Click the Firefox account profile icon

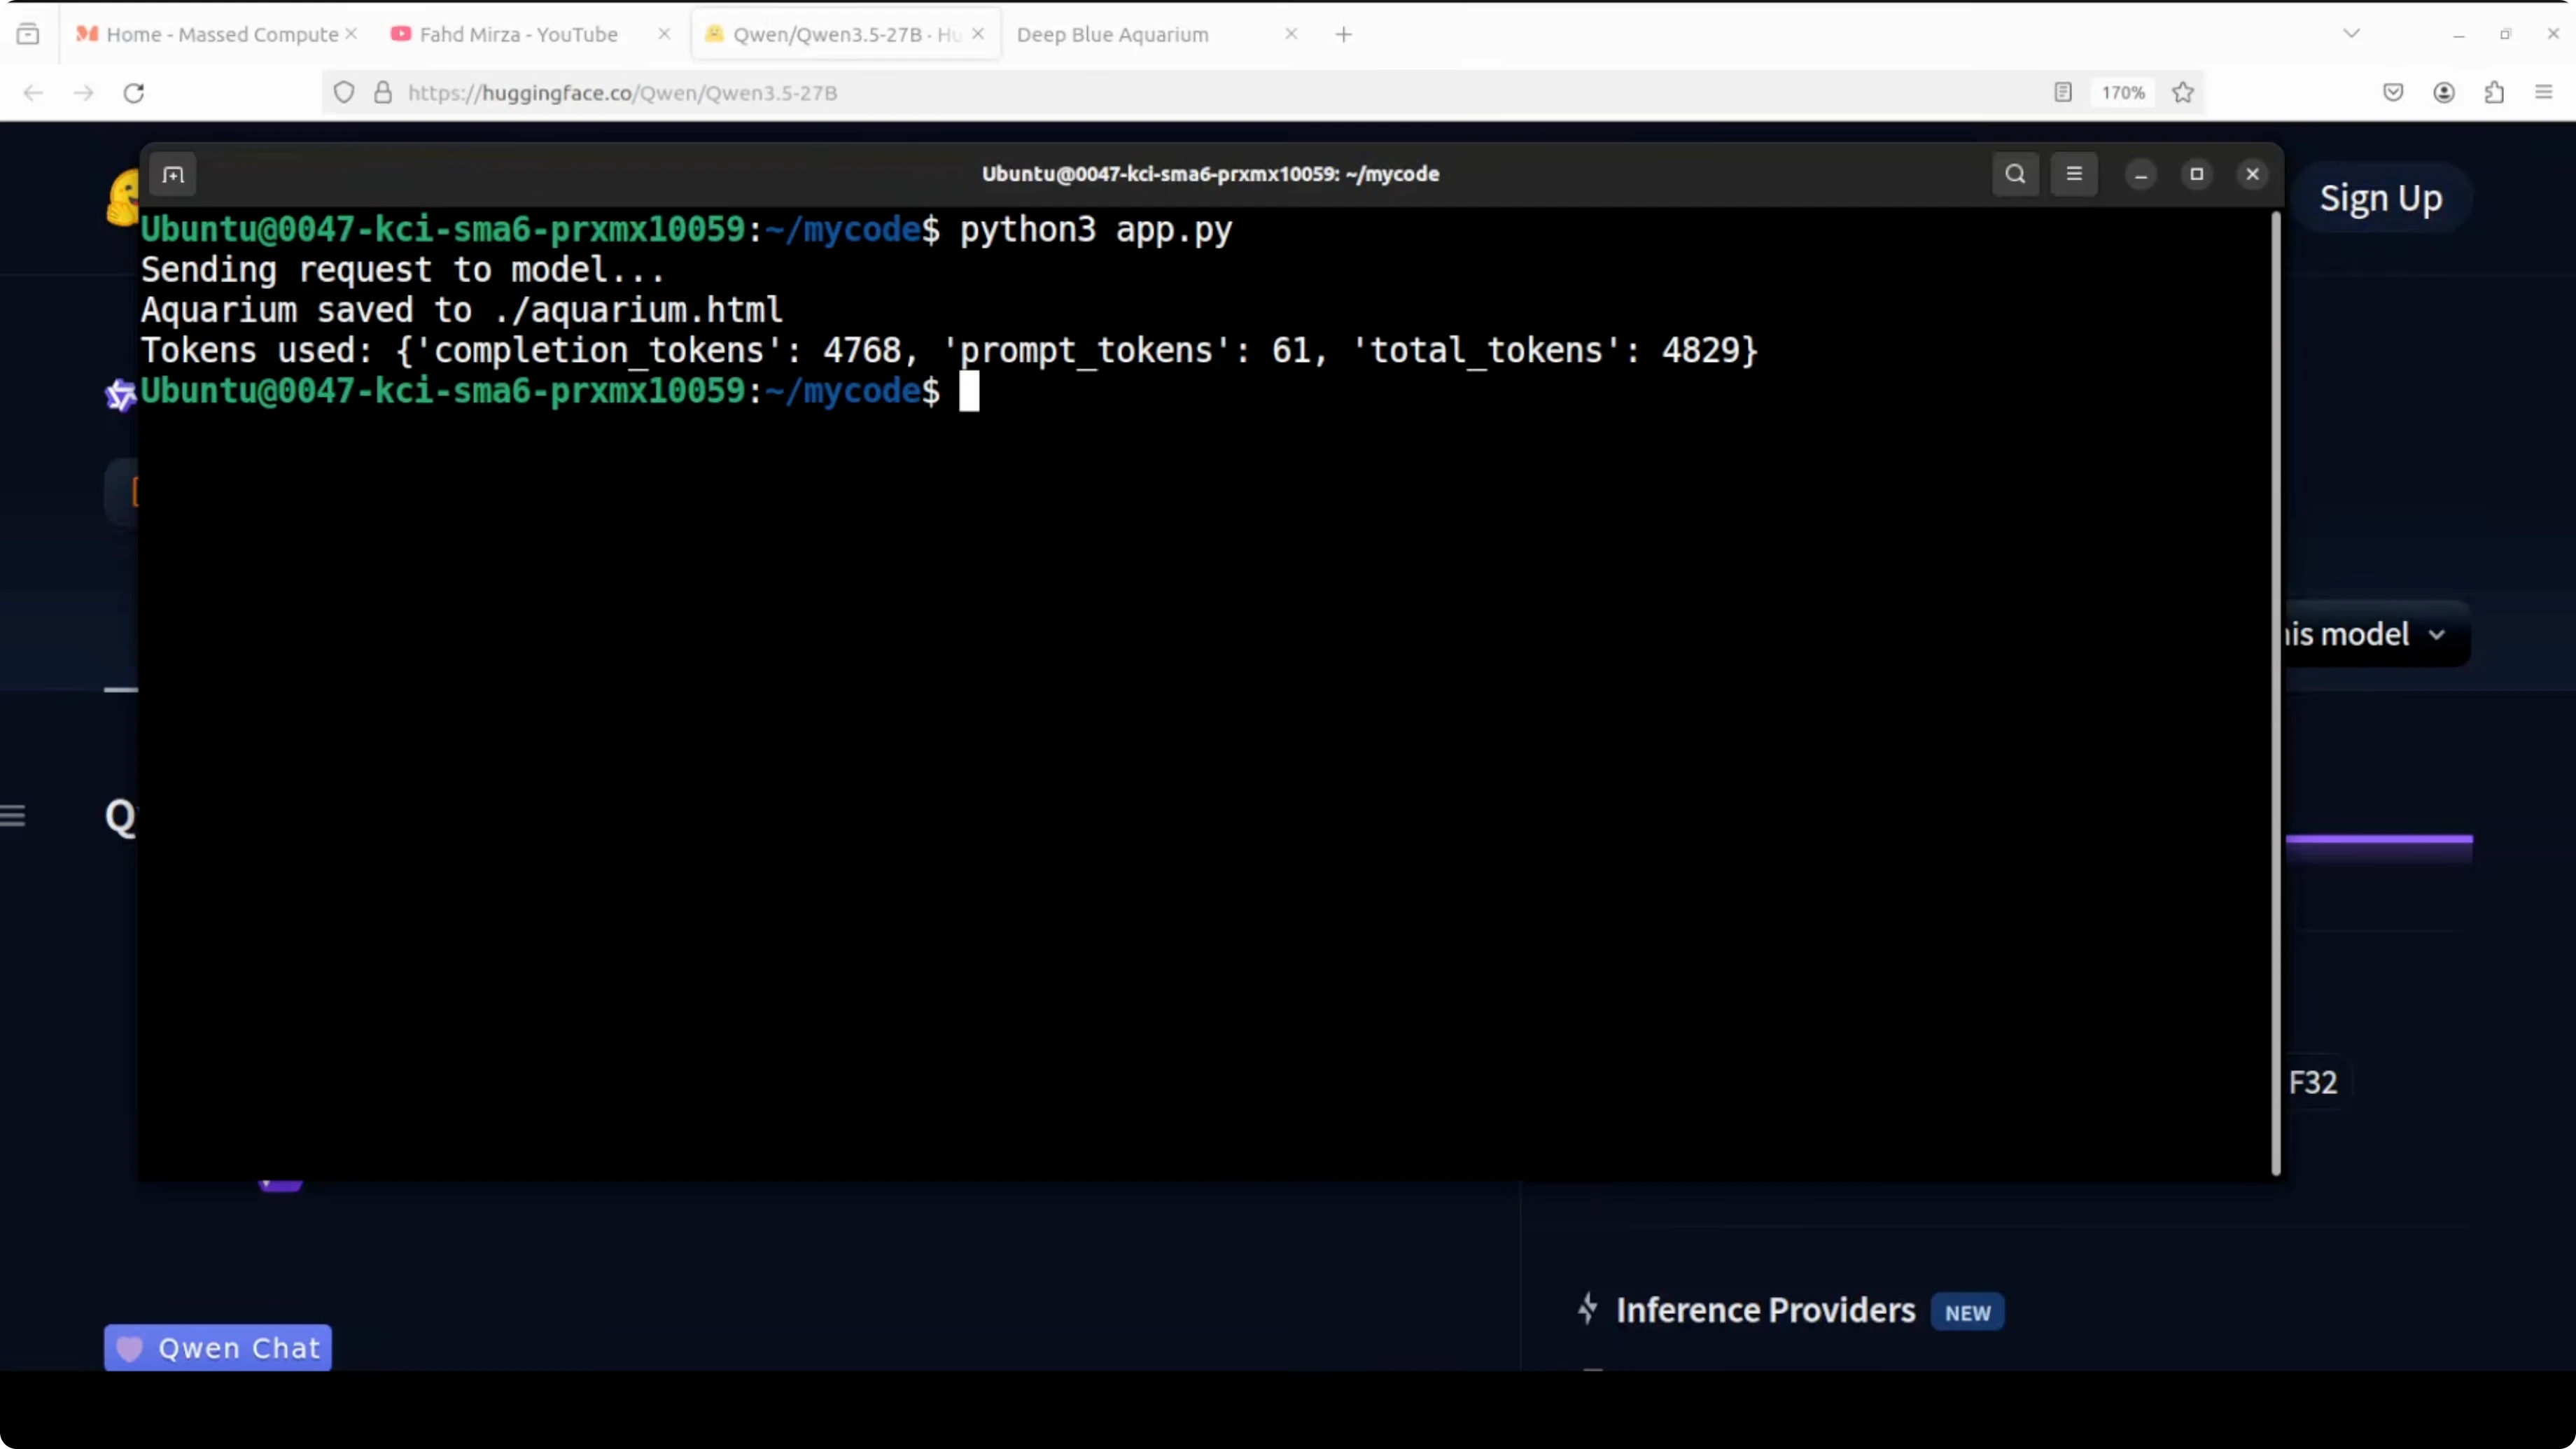(x=2444, y=93)
